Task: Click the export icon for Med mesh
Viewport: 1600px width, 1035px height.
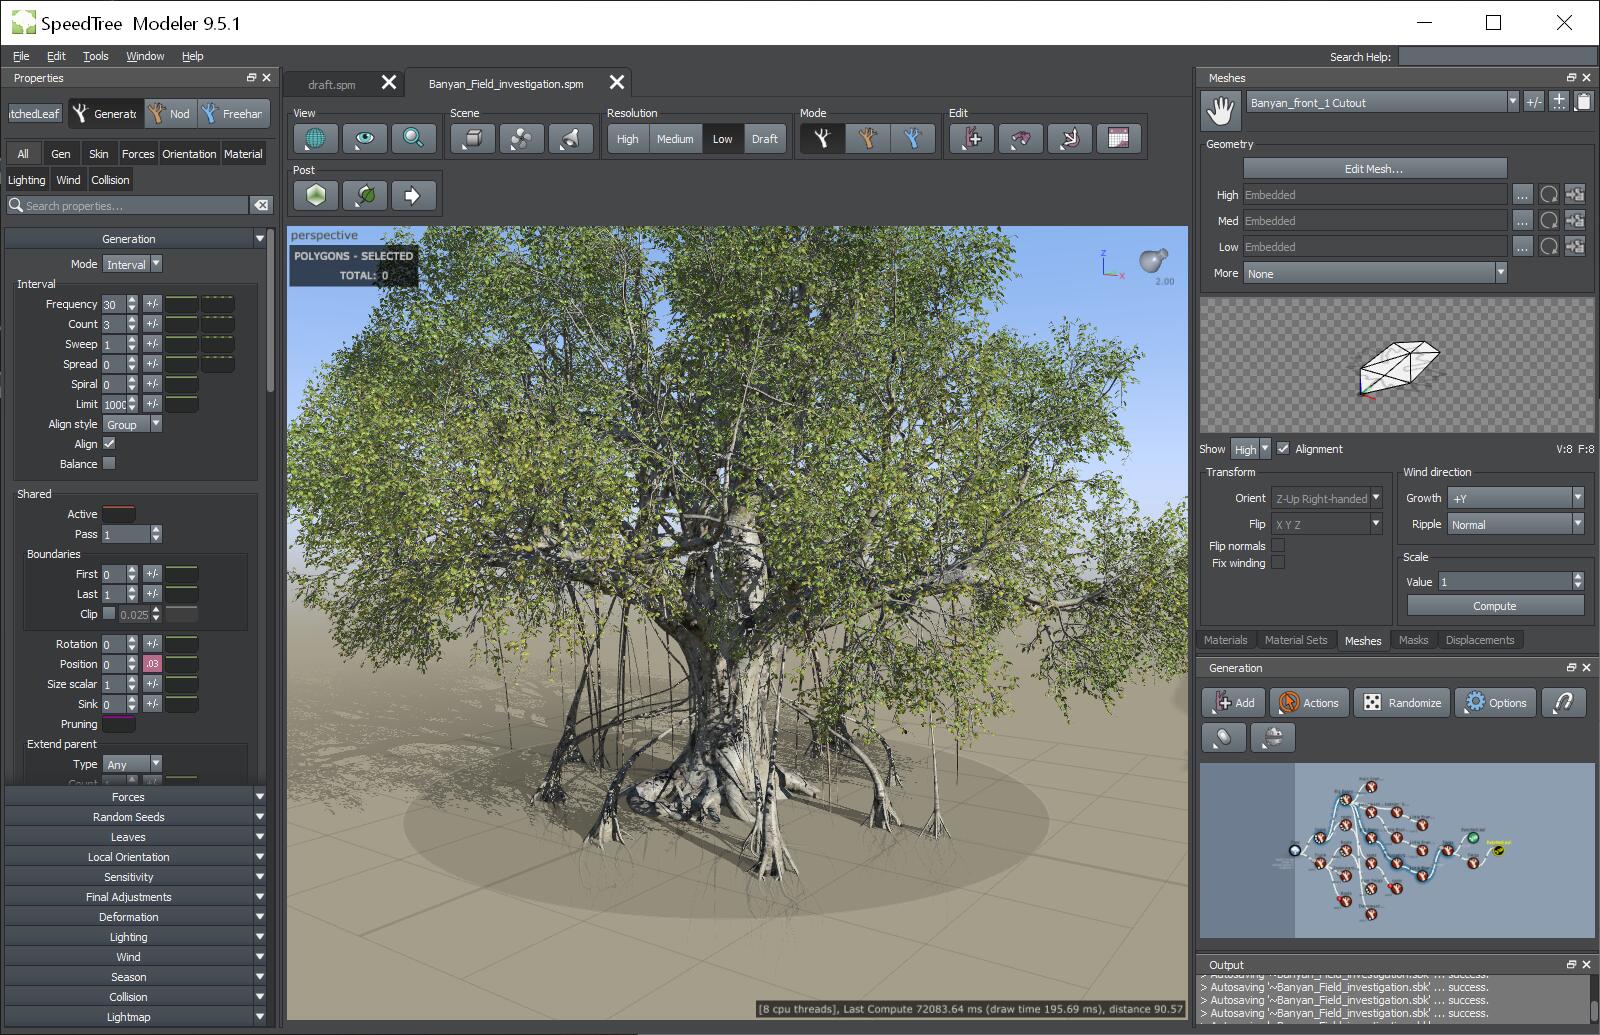Action: 1575,221
